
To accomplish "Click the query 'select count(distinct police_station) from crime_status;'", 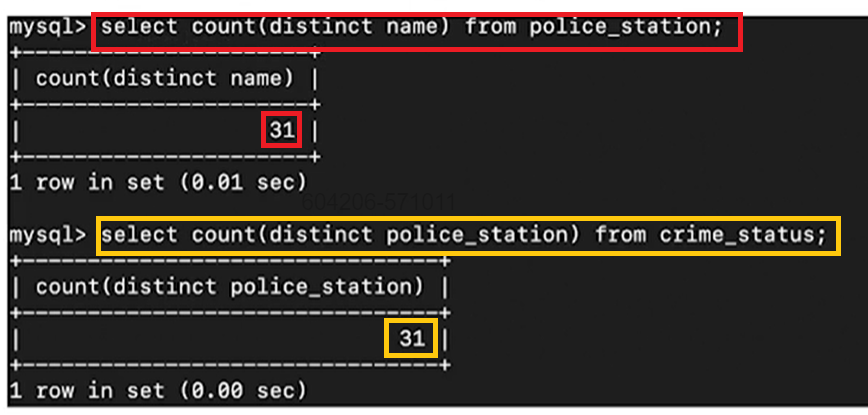I will tap(463, 235).
